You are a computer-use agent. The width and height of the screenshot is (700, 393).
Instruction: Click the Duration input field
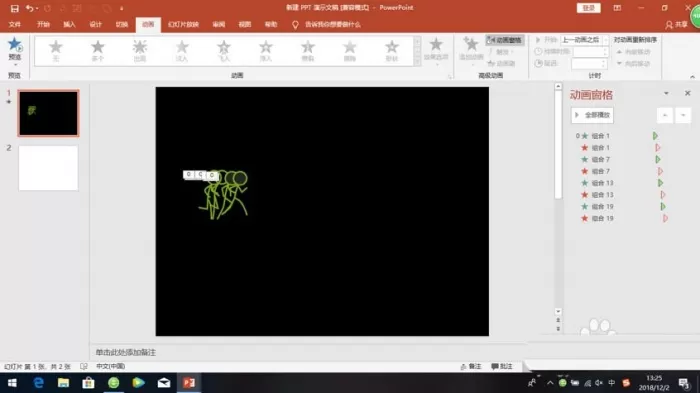click(x=589, y=52)
